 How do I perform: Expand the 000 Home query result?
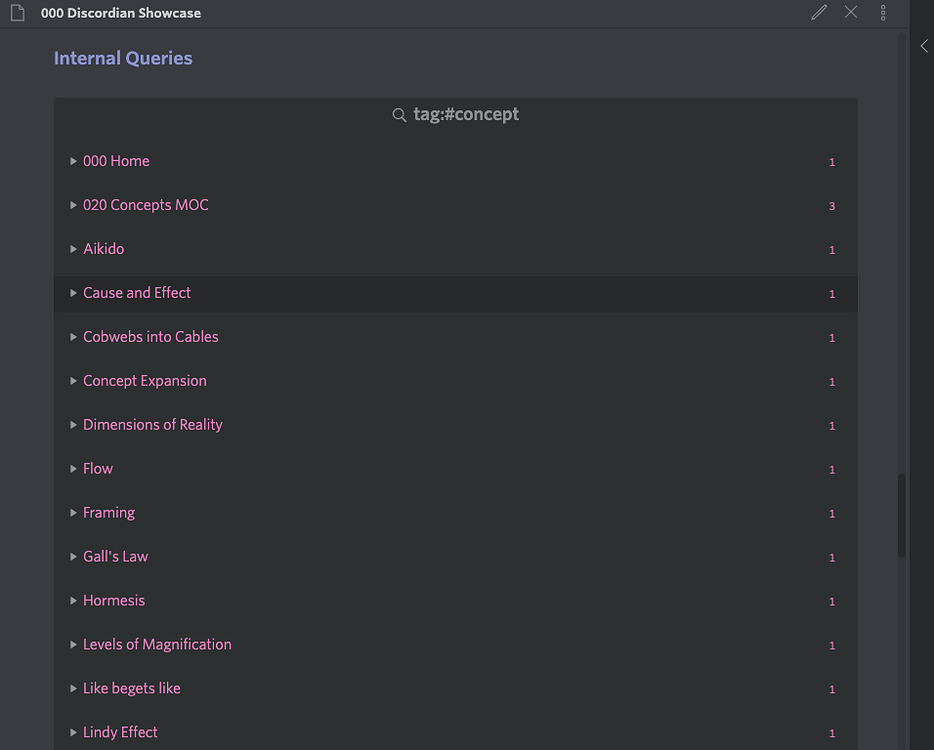[x=73, y=161]
